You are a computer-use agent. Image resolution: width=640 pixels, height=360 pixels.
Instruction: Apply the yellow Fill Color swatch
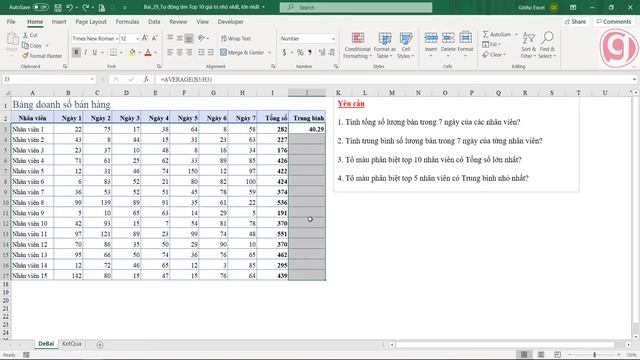[132, 53]
